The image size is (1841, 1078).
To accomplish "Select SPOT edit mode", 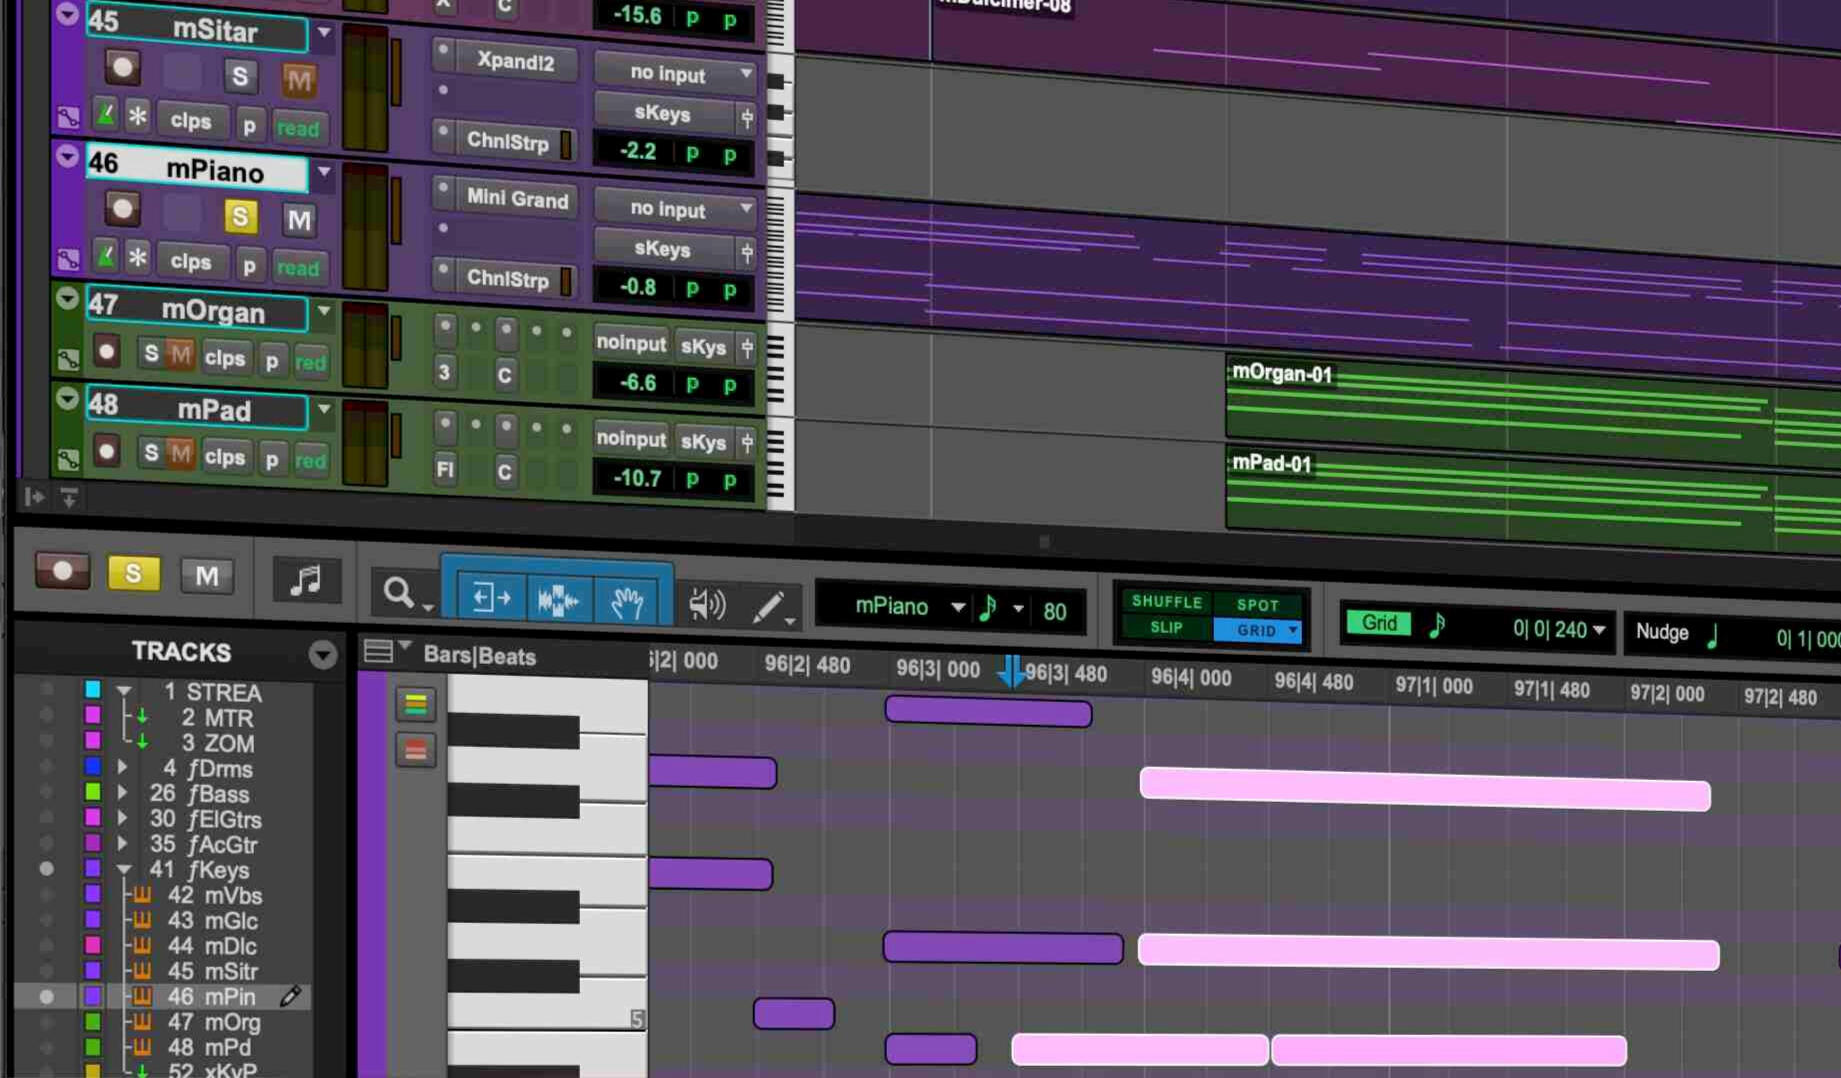I will tap(1257, 605).
